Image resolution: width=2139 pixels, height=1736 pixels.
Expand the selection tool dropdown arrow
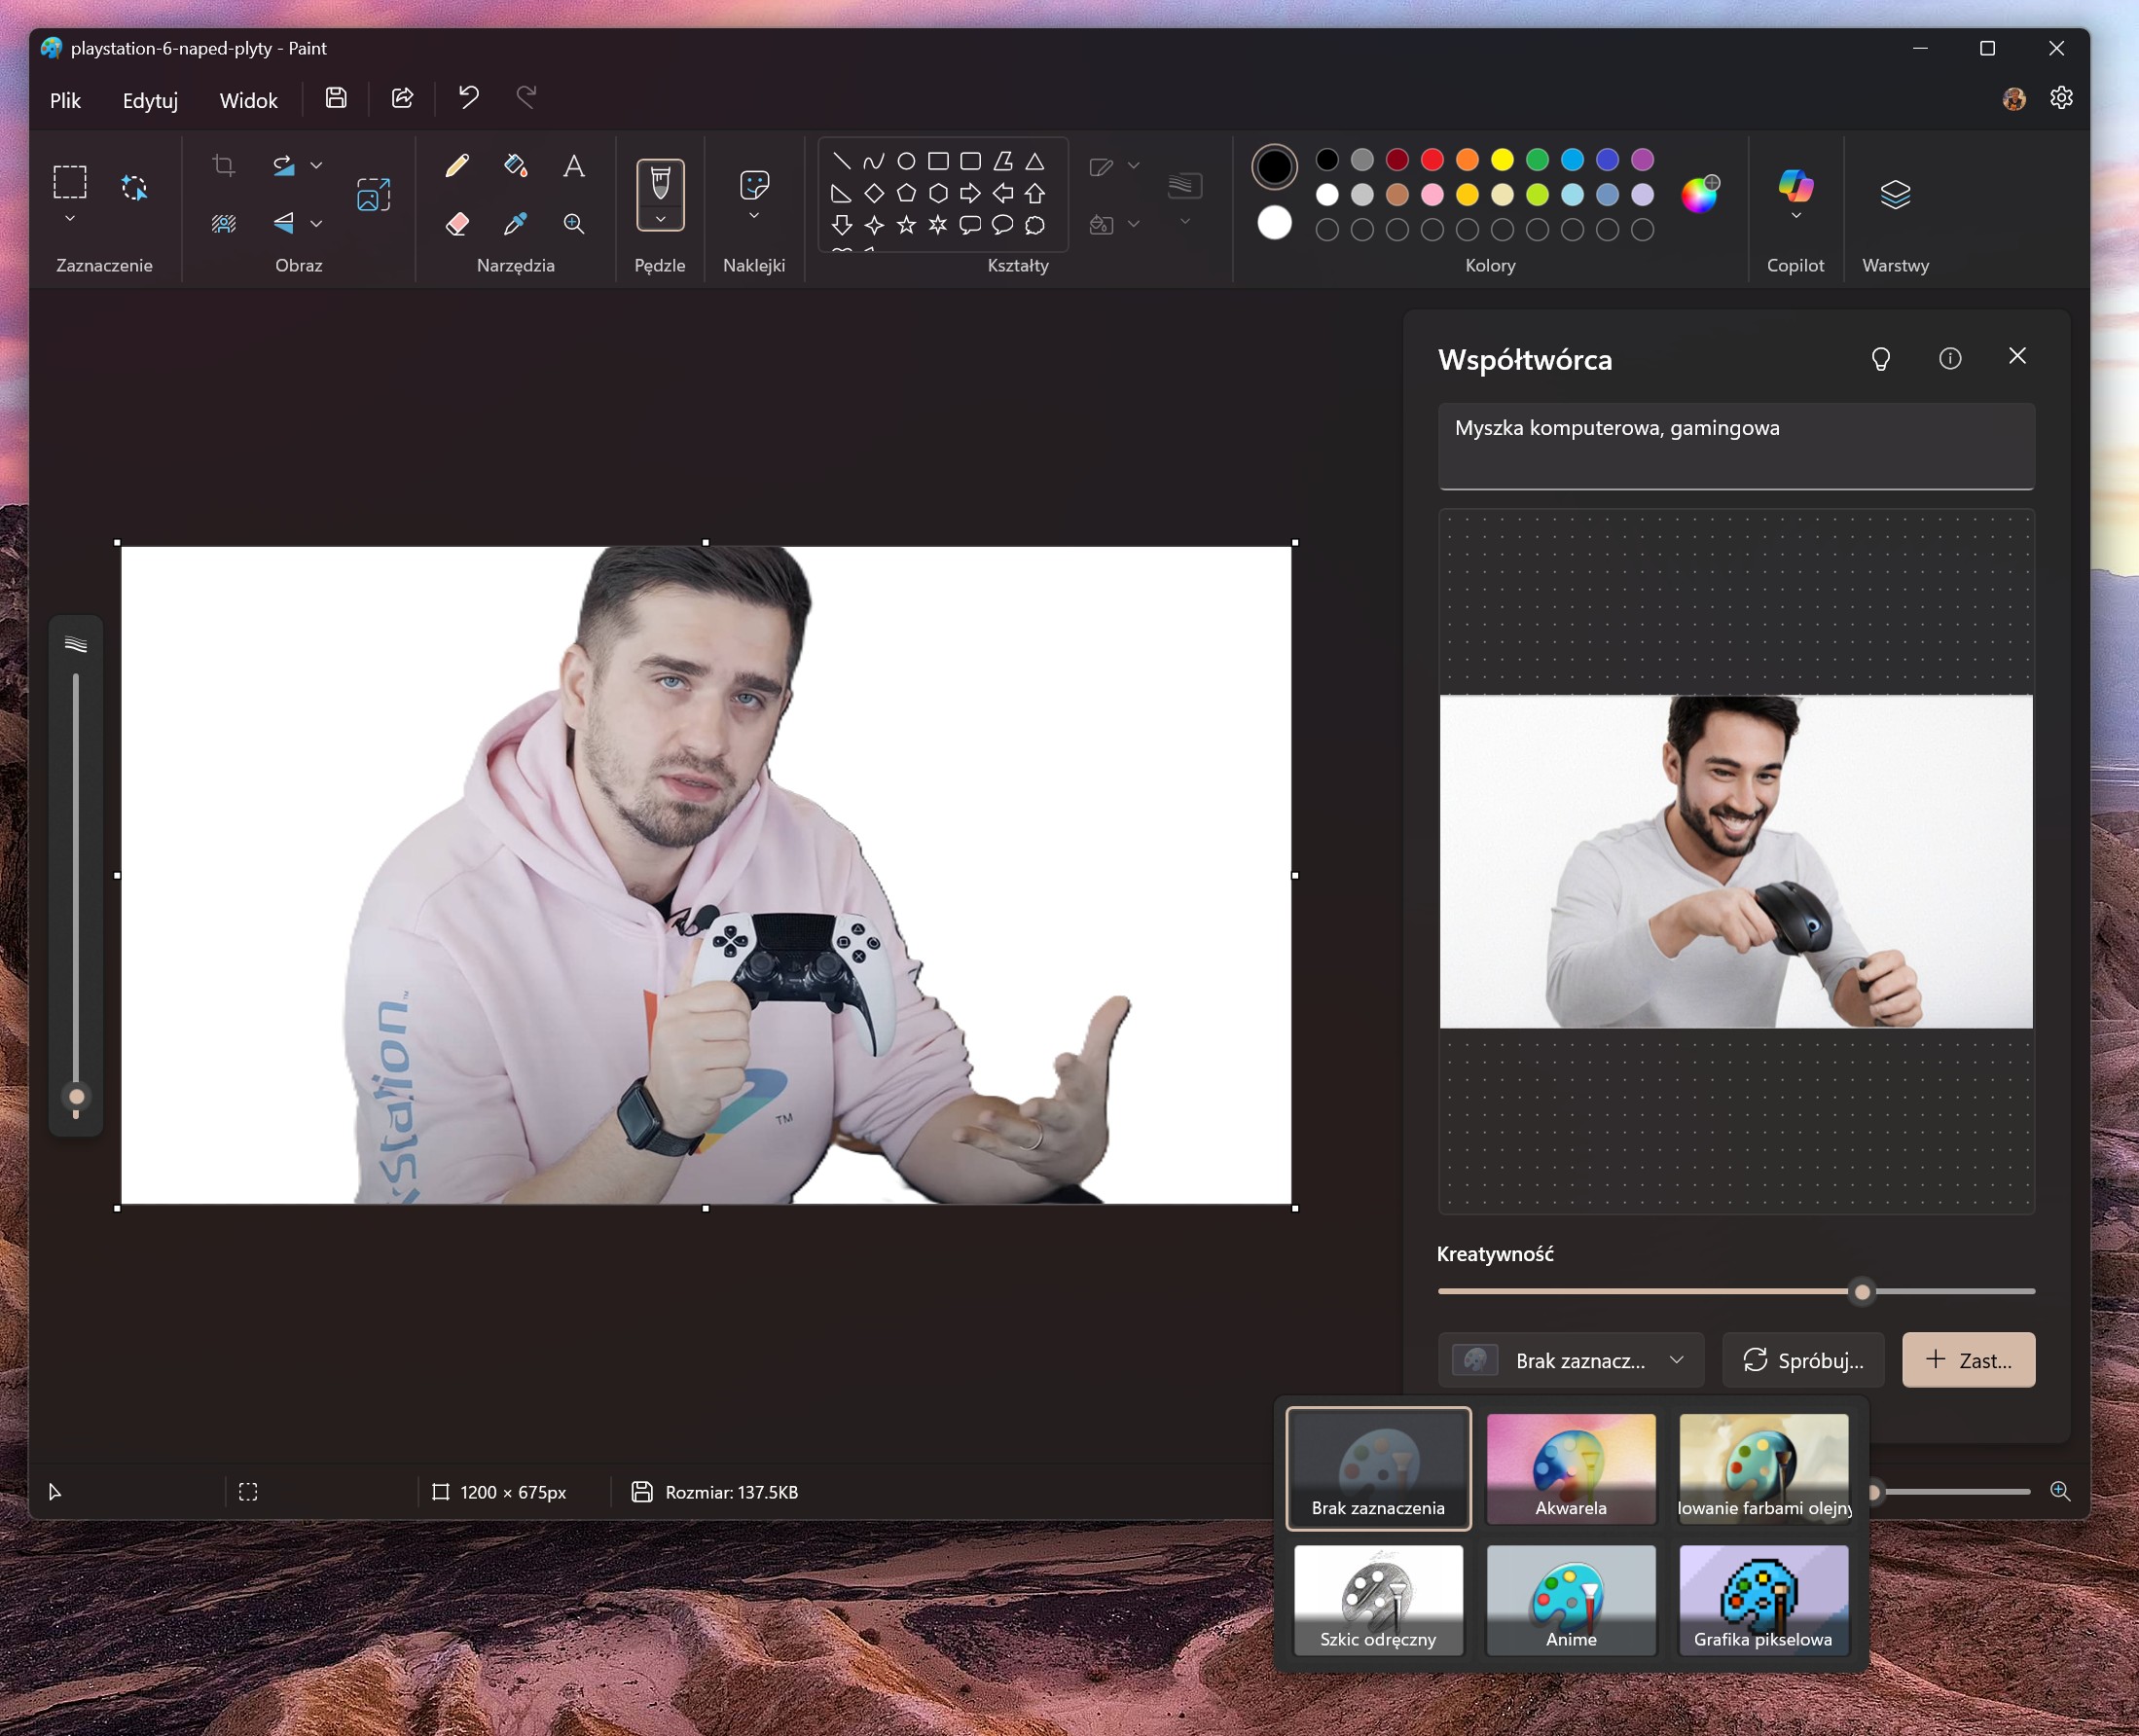pyautogui.click(x=70, y=218)
